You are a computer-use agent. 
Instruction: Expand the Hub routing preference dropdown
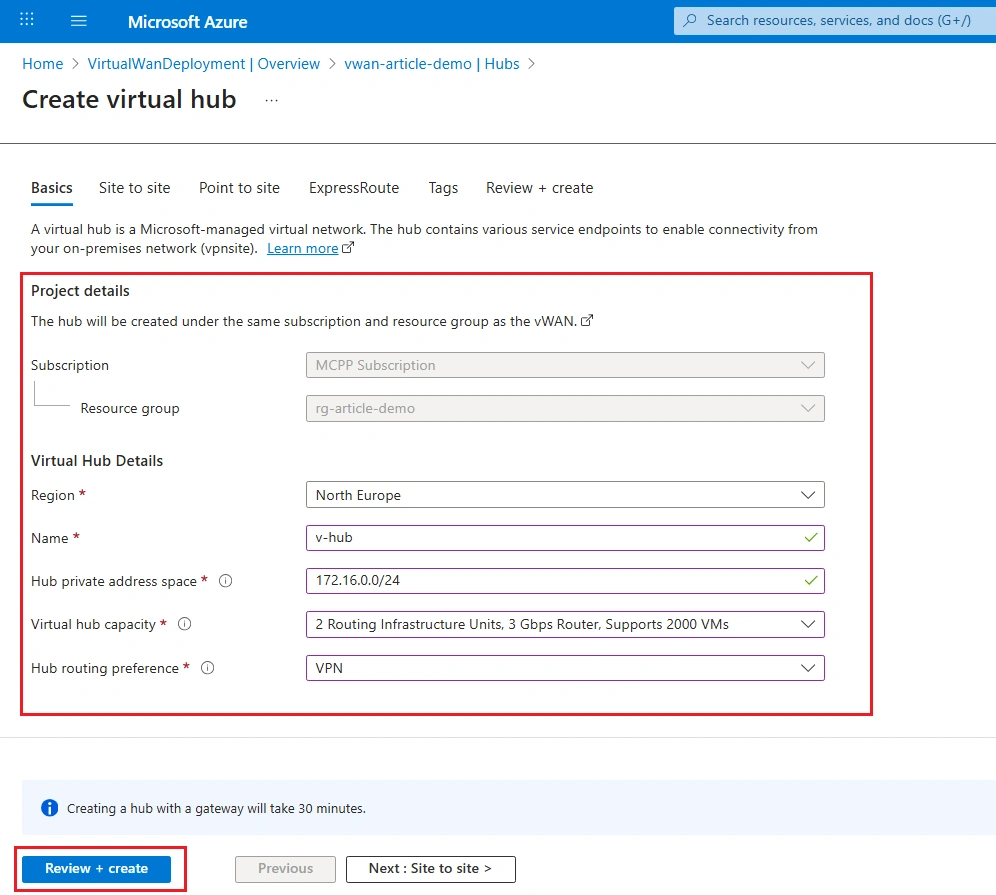pyautogui.click(x=565, y=668)
